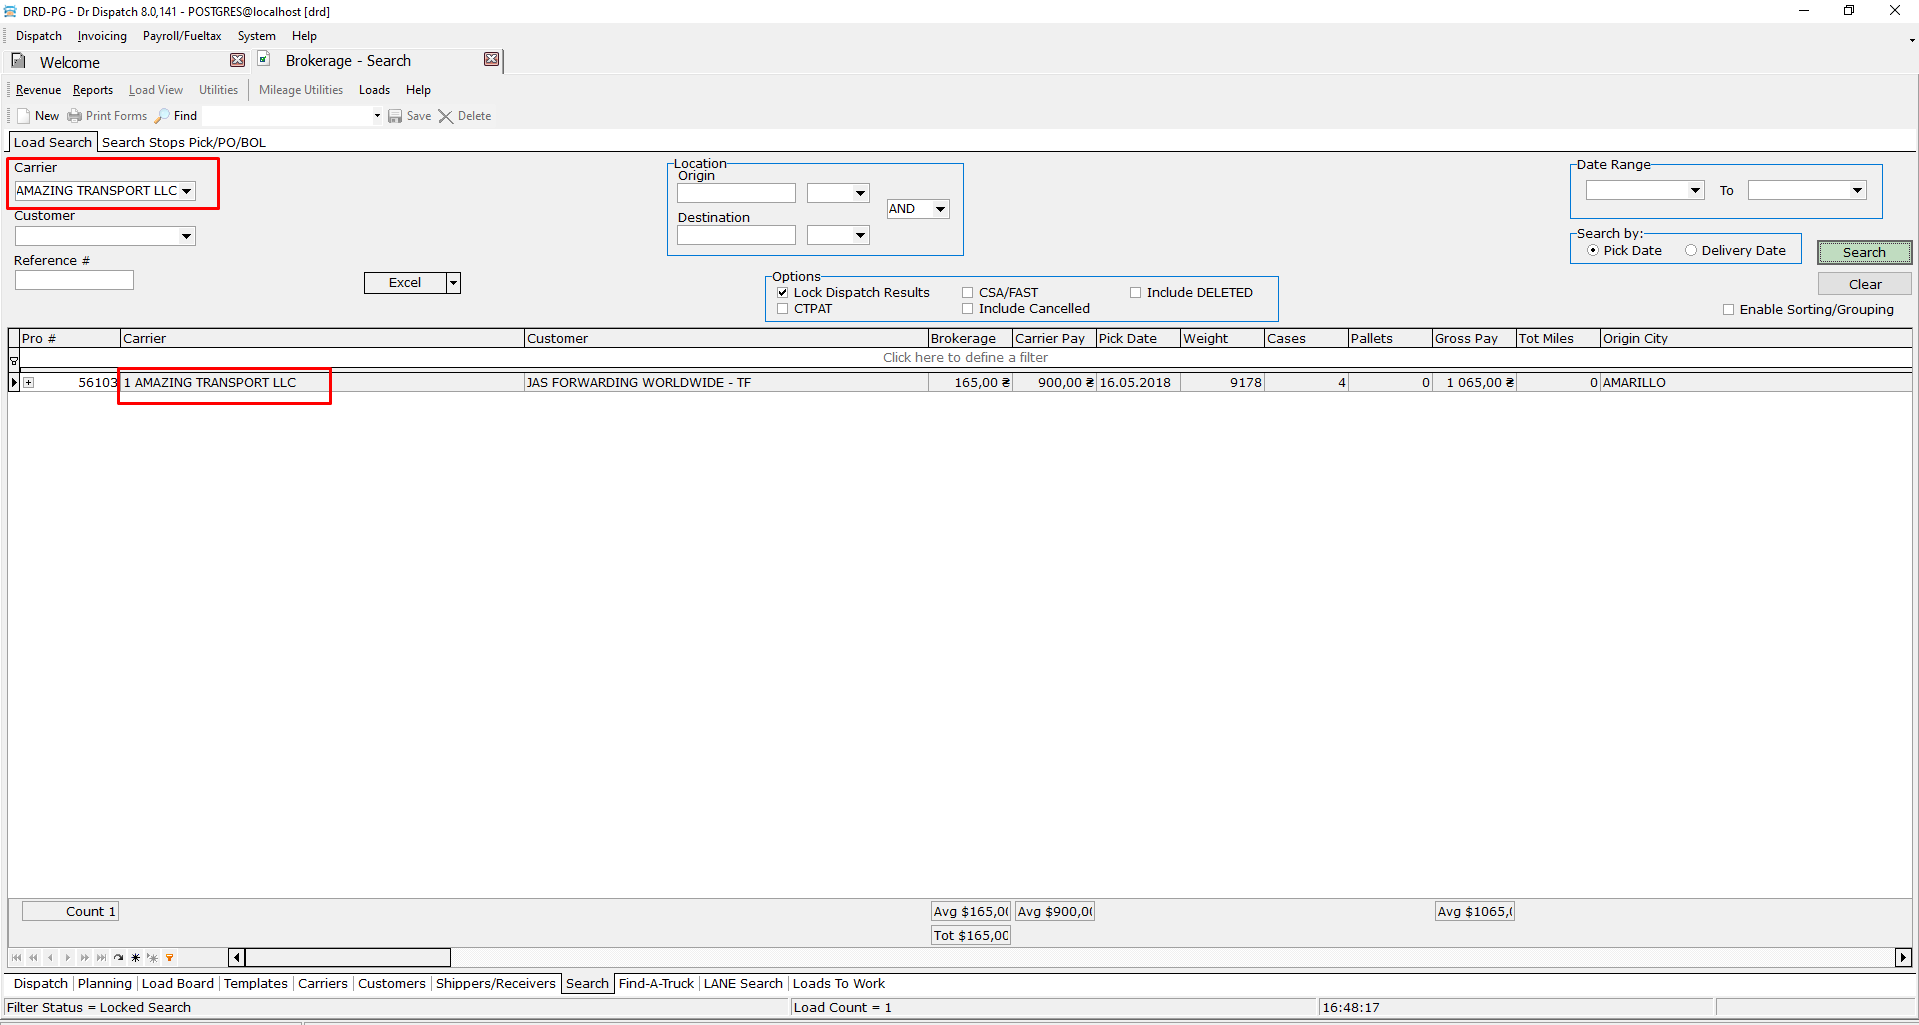Click the refresh arrow in grid navigator
The width and height of the screenshot is (1919, 1025).
(x=119, y=958)
